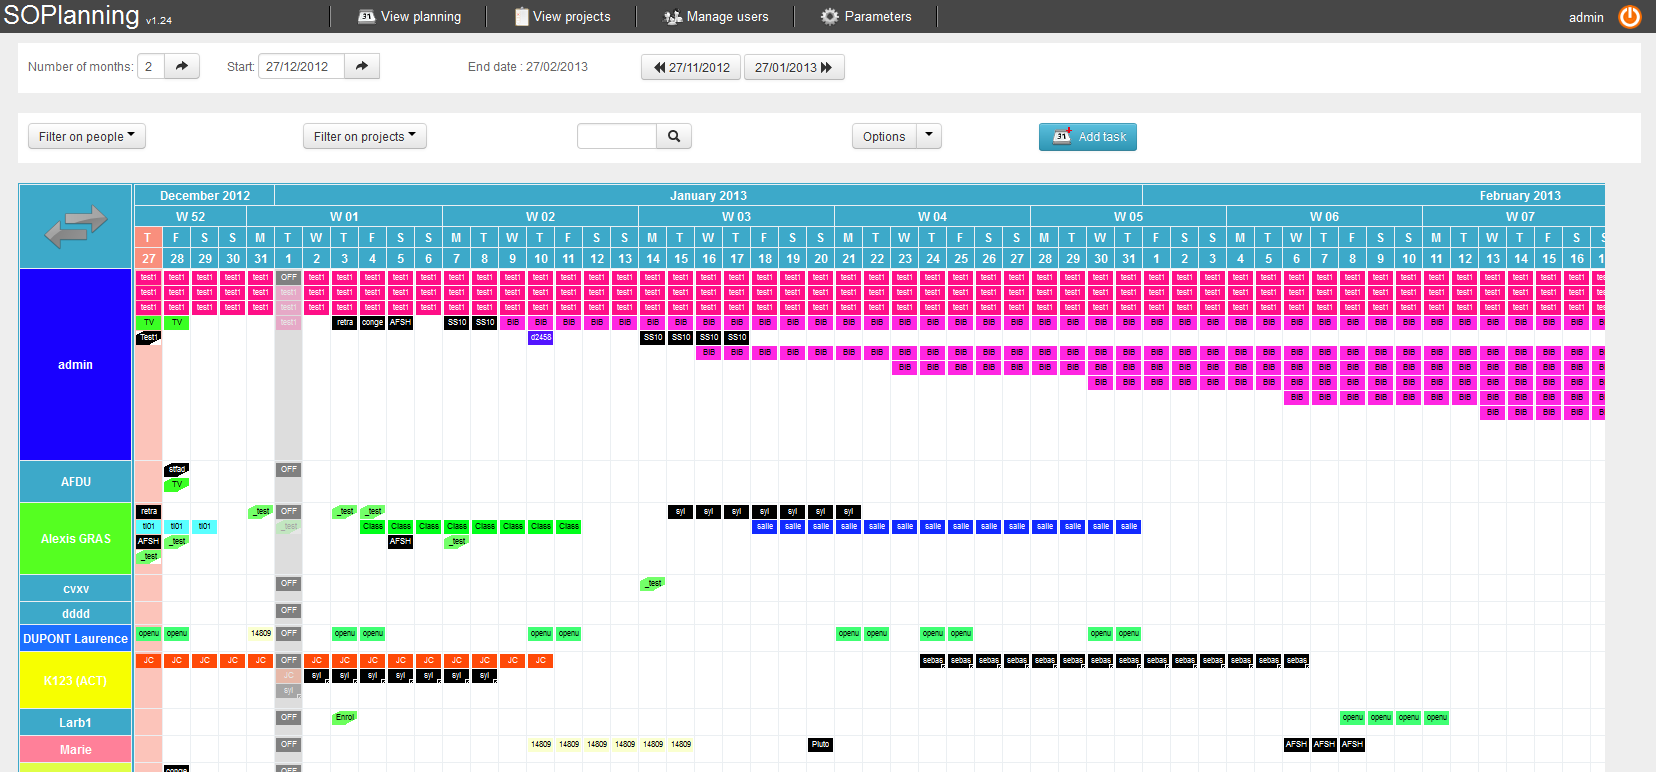Click the magnifier search button
Screen dimensions: 1656x772
[x=674, y=137]
